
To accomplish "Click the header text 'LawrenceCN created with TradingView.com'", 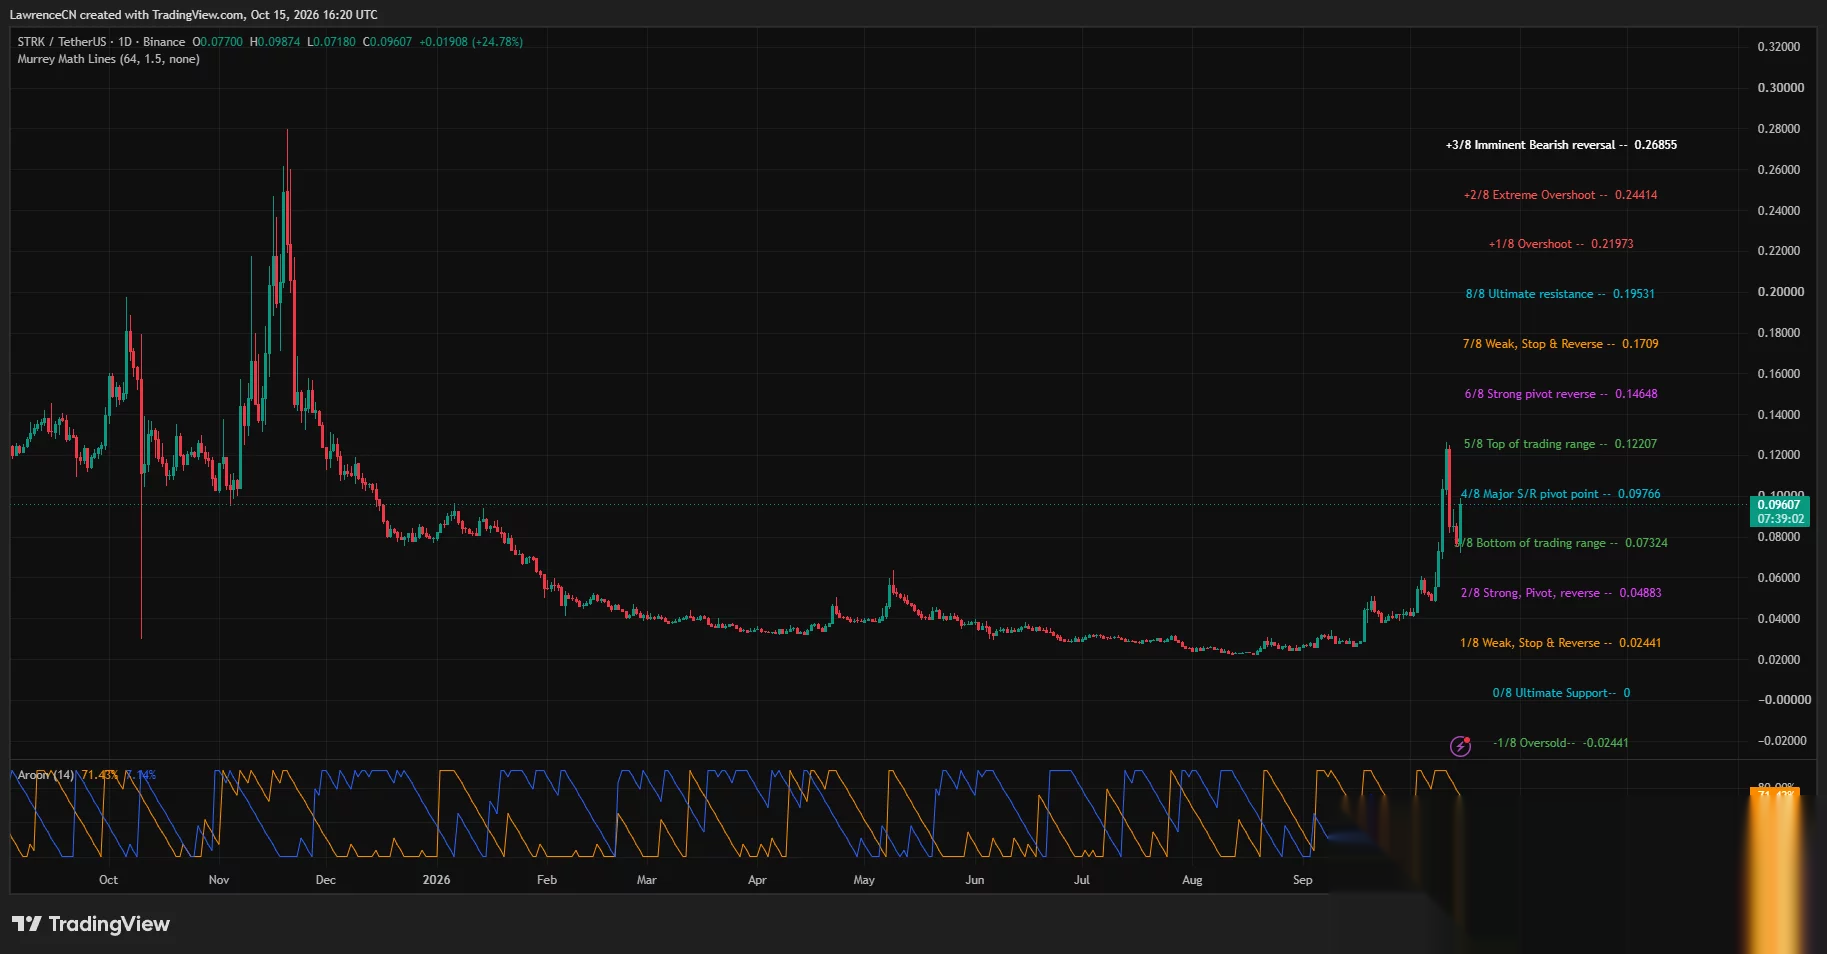I will coord(127,15).
